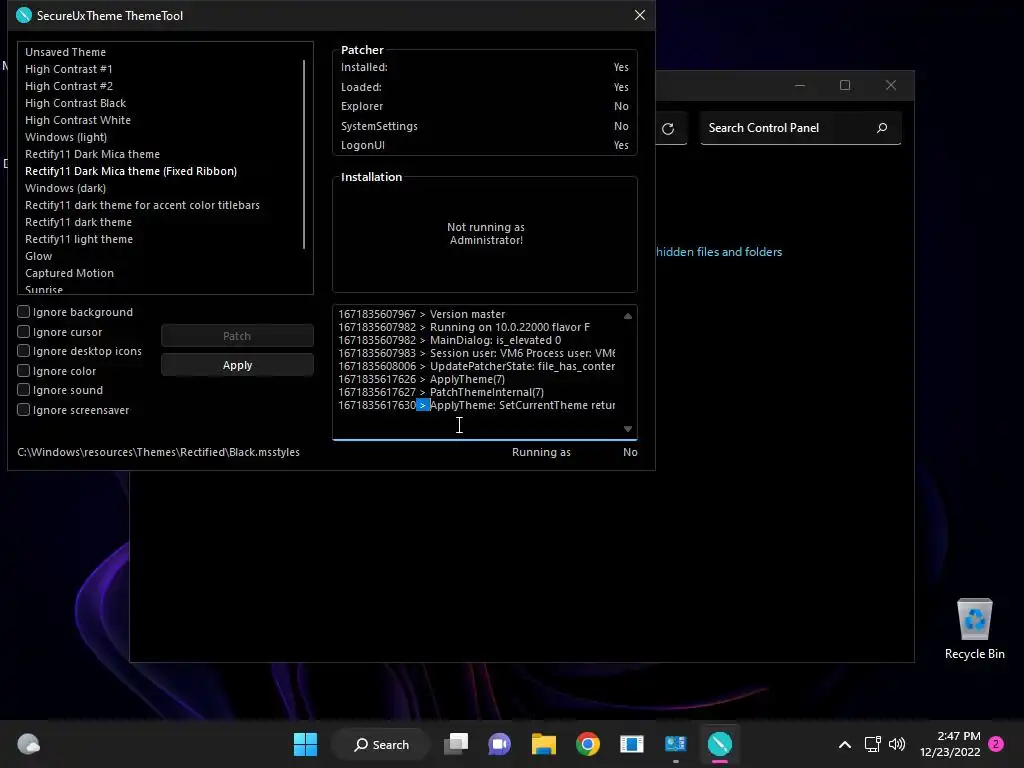Click the ApplyTheme(7) log line

pos(421,379)
